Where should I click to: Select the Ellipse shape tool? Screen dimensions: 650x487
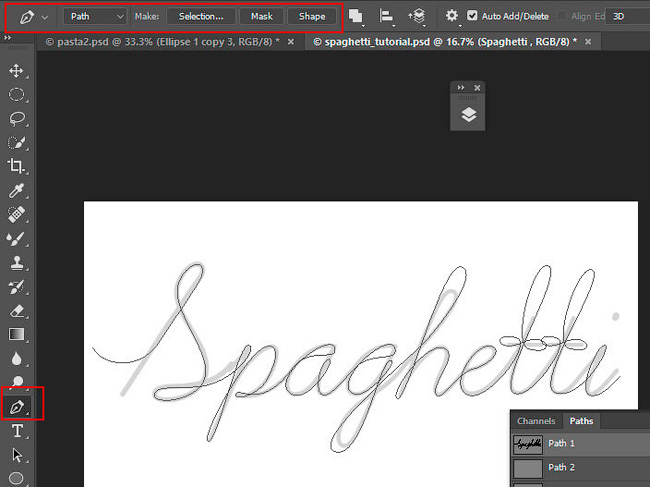(x=16, y=478)
